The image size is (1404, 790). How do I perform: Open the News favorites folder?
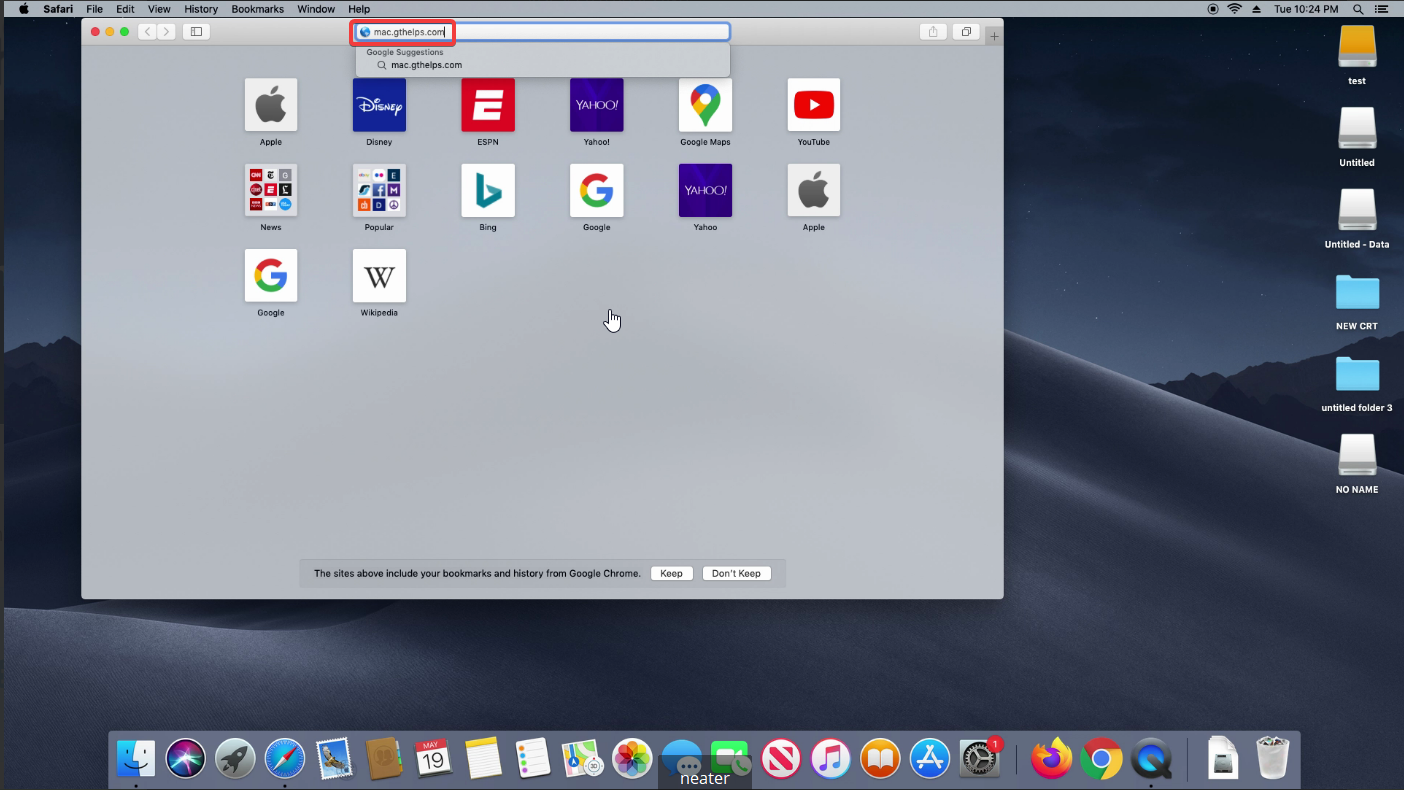click(271, 190)
